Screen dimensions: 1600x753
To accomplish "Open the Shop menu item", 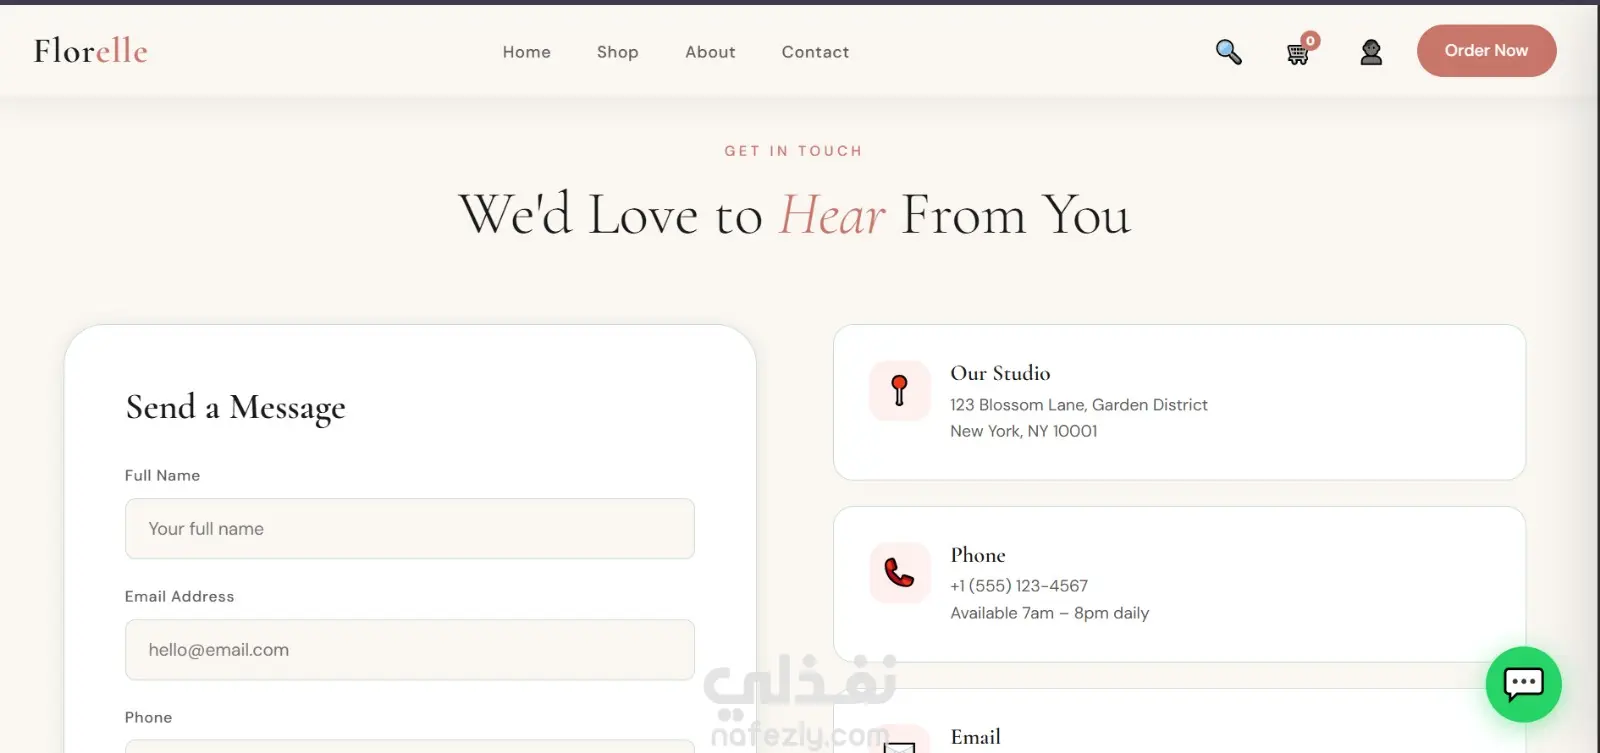I will (x=617, y=52).
